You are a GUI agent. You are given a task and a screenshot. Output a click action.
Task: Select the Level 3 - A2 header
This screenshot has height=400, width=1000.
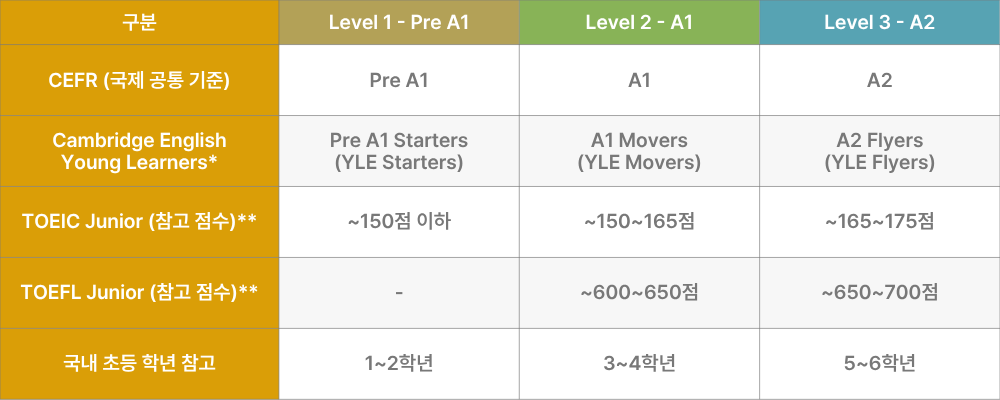click(879, 23)
